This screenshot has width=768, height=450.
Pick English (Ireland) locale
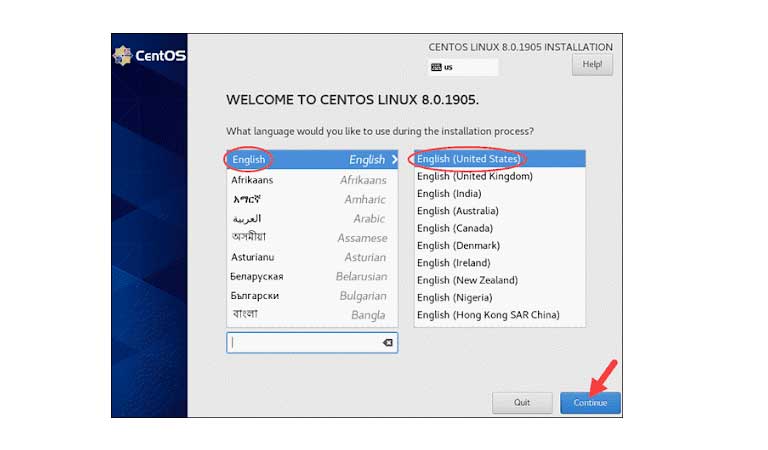[500, 263]
